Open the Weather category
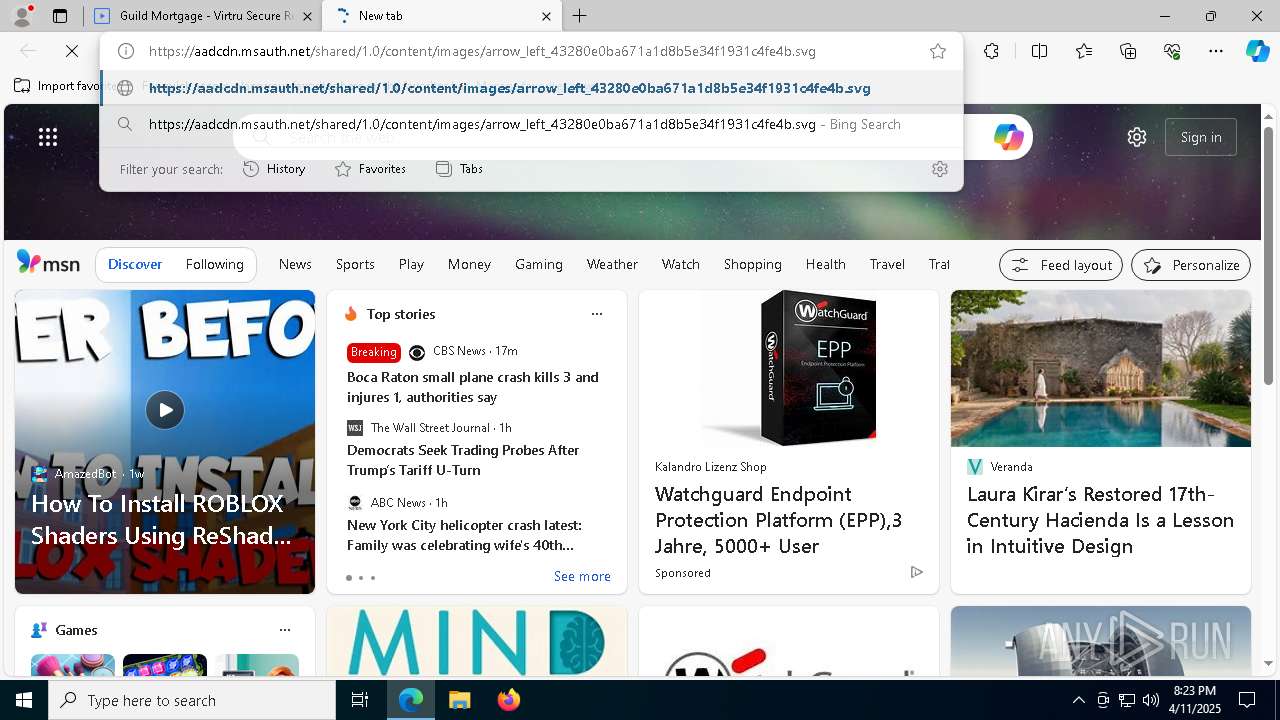Viewport: 1280px width, 720px height. [612, 264]
